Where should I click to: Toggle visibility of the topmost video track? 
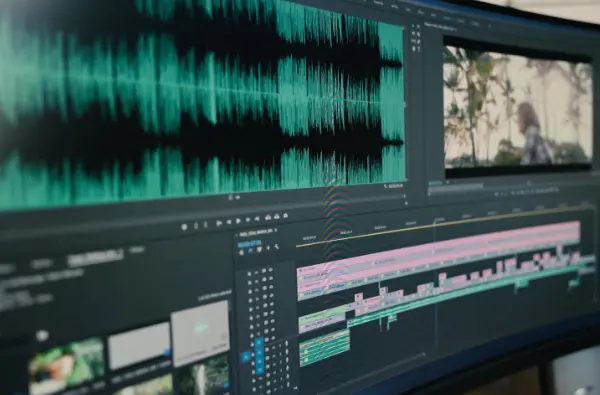(271, 269)
